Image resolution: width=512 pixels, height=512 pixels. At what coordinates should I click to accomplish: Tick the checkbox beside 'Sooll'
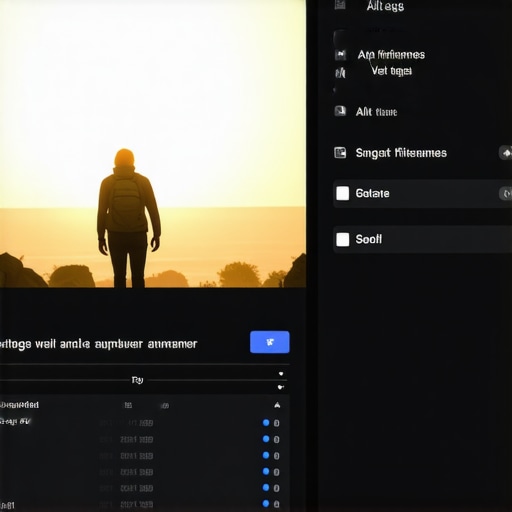pyautogui.click(x=342, y=239)
